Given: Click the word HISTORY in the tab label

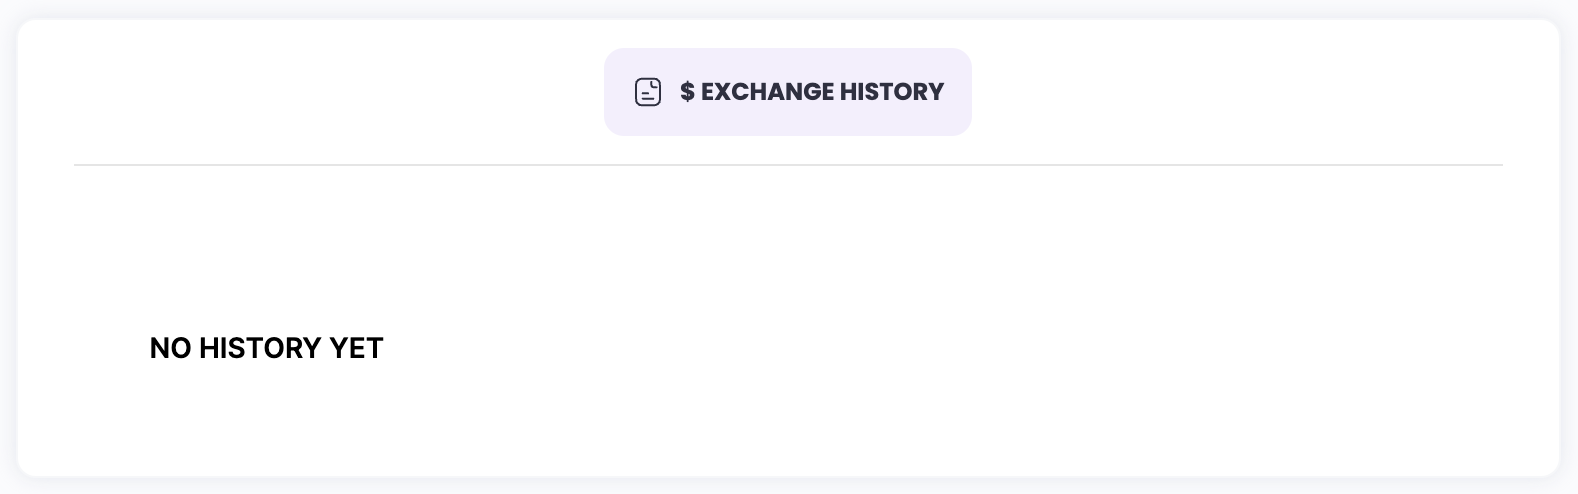Looking at the screenshot, I should click(892, 92).
